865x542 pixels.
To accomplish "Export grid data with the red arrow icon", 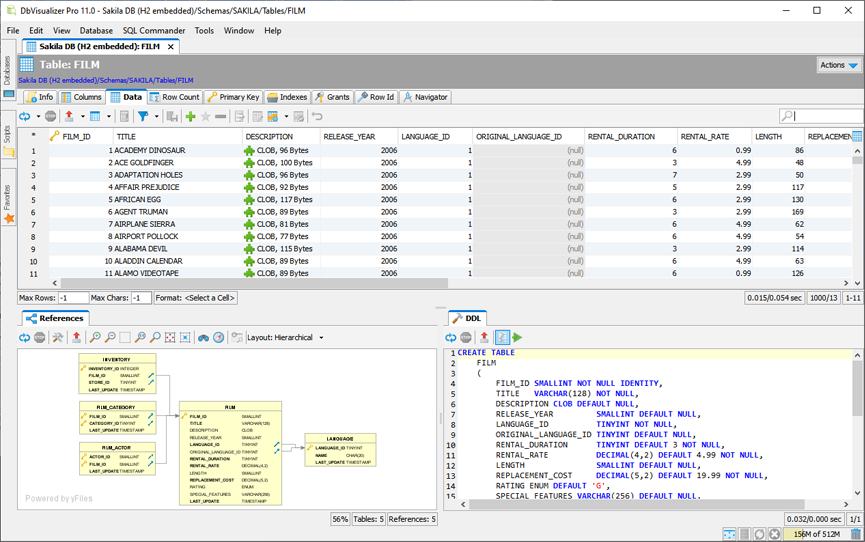I will coord(69,116).
